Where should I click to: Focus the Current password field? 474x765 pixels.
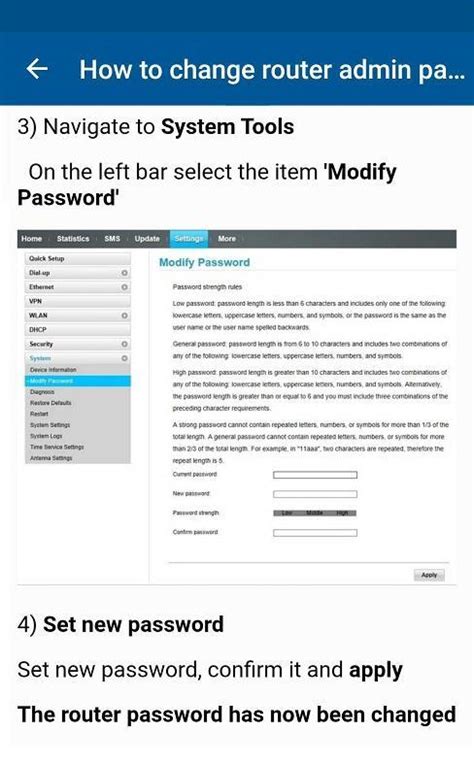(315, 475)
